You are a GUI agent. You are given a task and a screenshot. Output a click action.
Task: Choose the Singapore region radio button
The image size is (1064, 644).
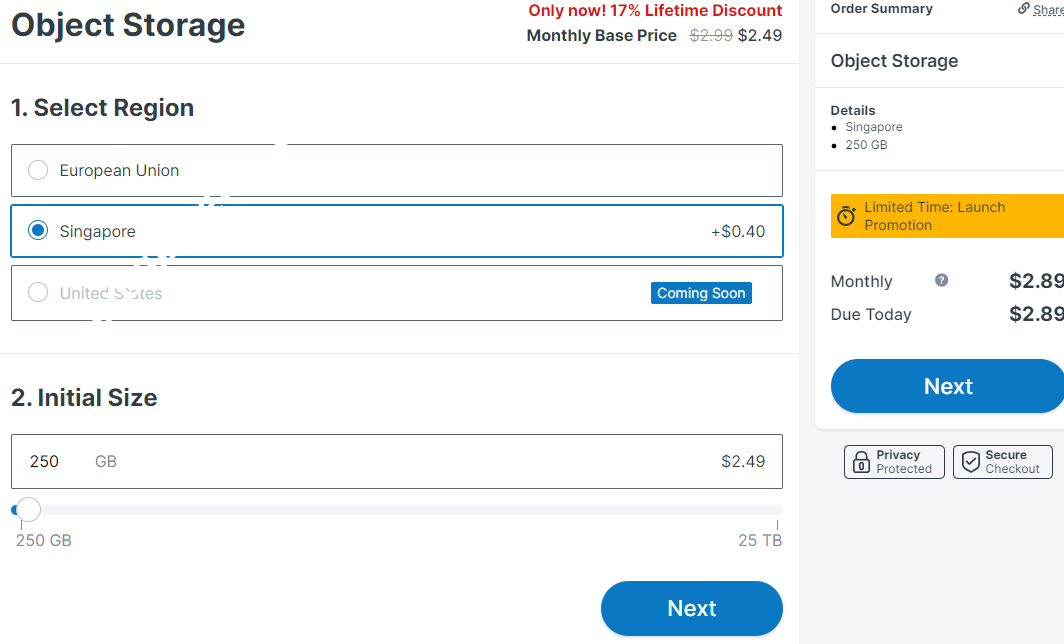tap(38, 231)
